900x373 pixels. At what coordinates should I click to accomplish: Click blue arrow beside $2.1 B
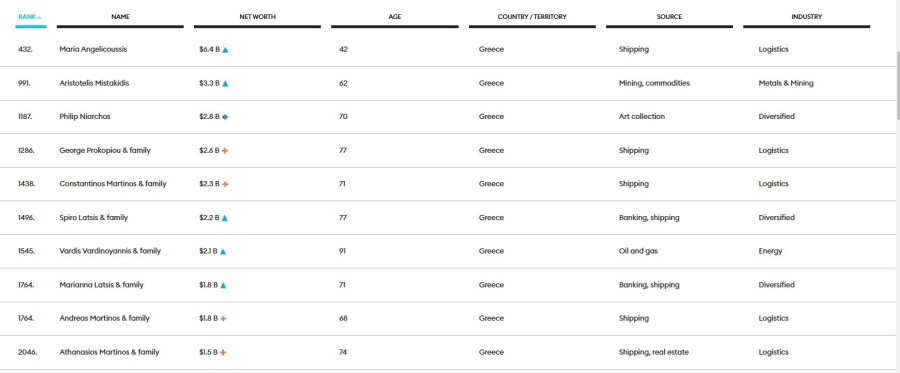[223, 251]
